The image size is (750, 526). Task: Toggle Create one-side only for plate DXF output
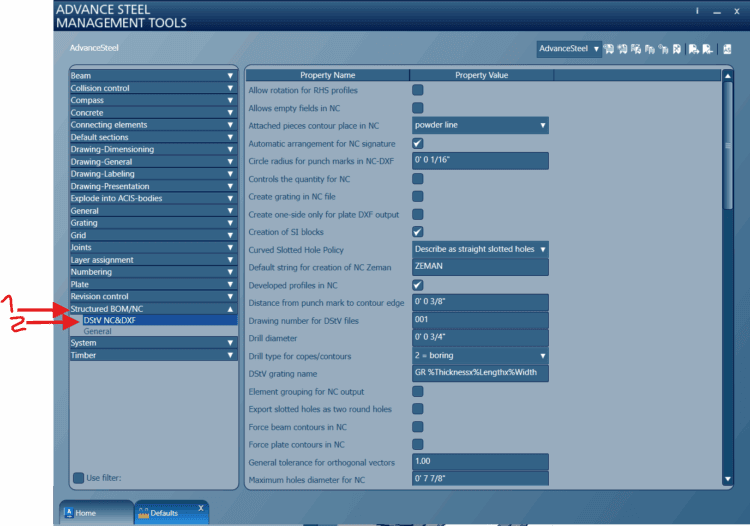tap(418, 214)
